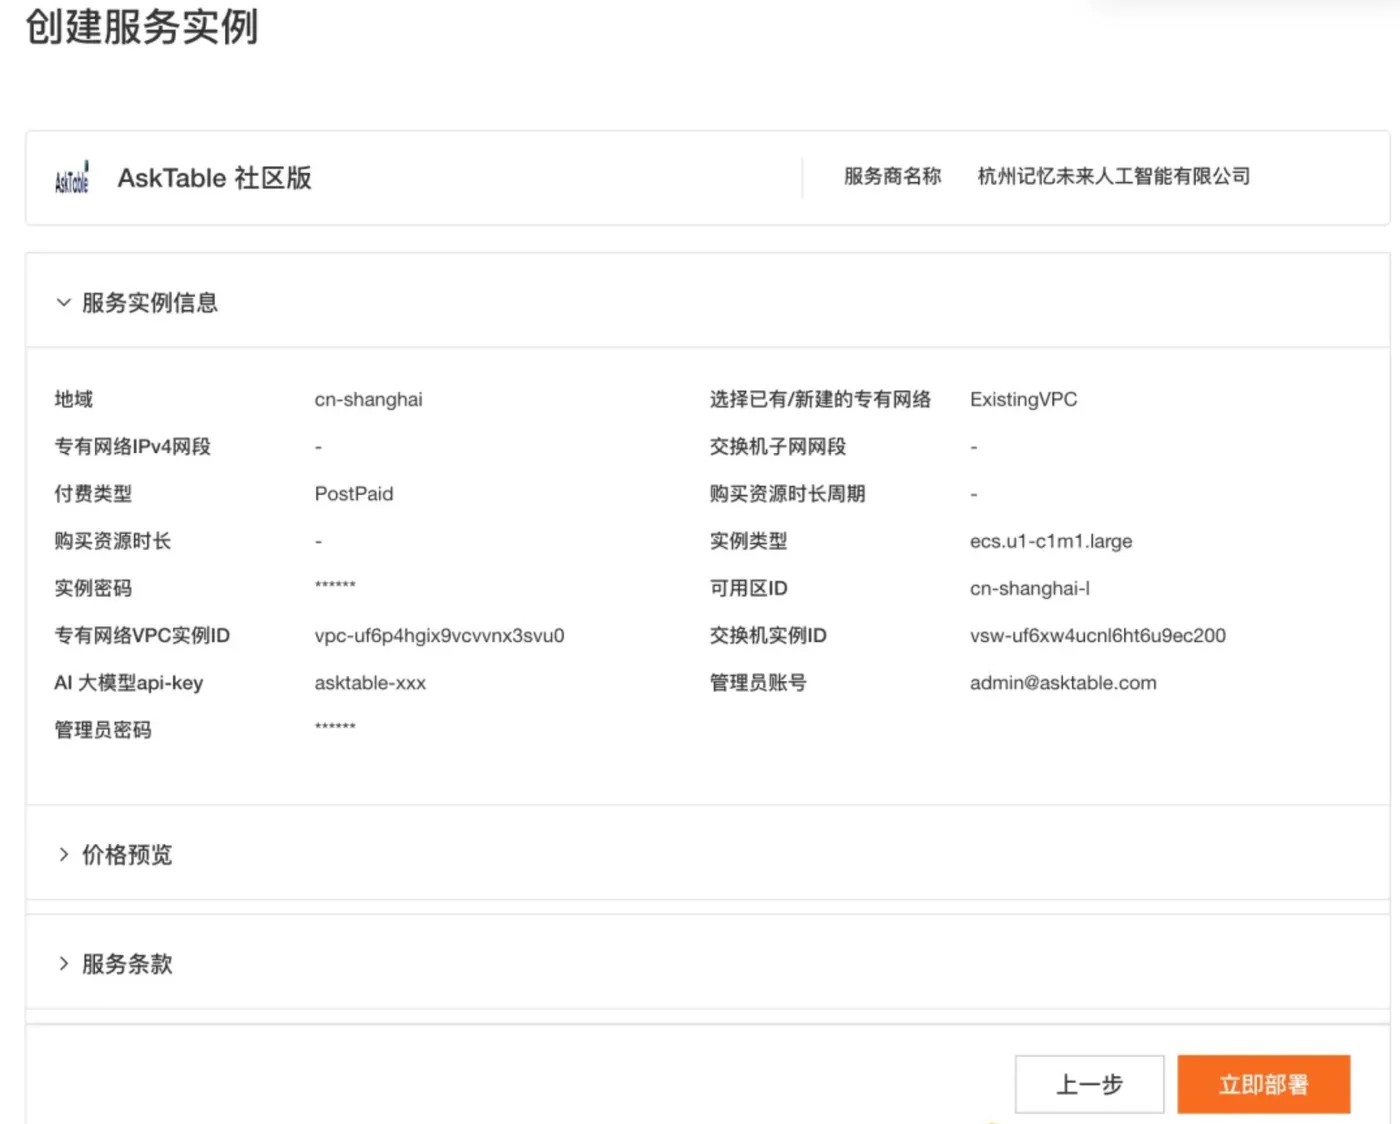
Task: Click the api-key value asktable-xxx
Action: (370, 683)
